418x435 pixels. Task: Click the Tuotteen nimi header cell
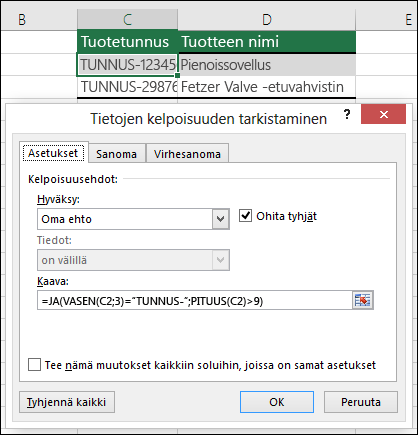[267, 42]
